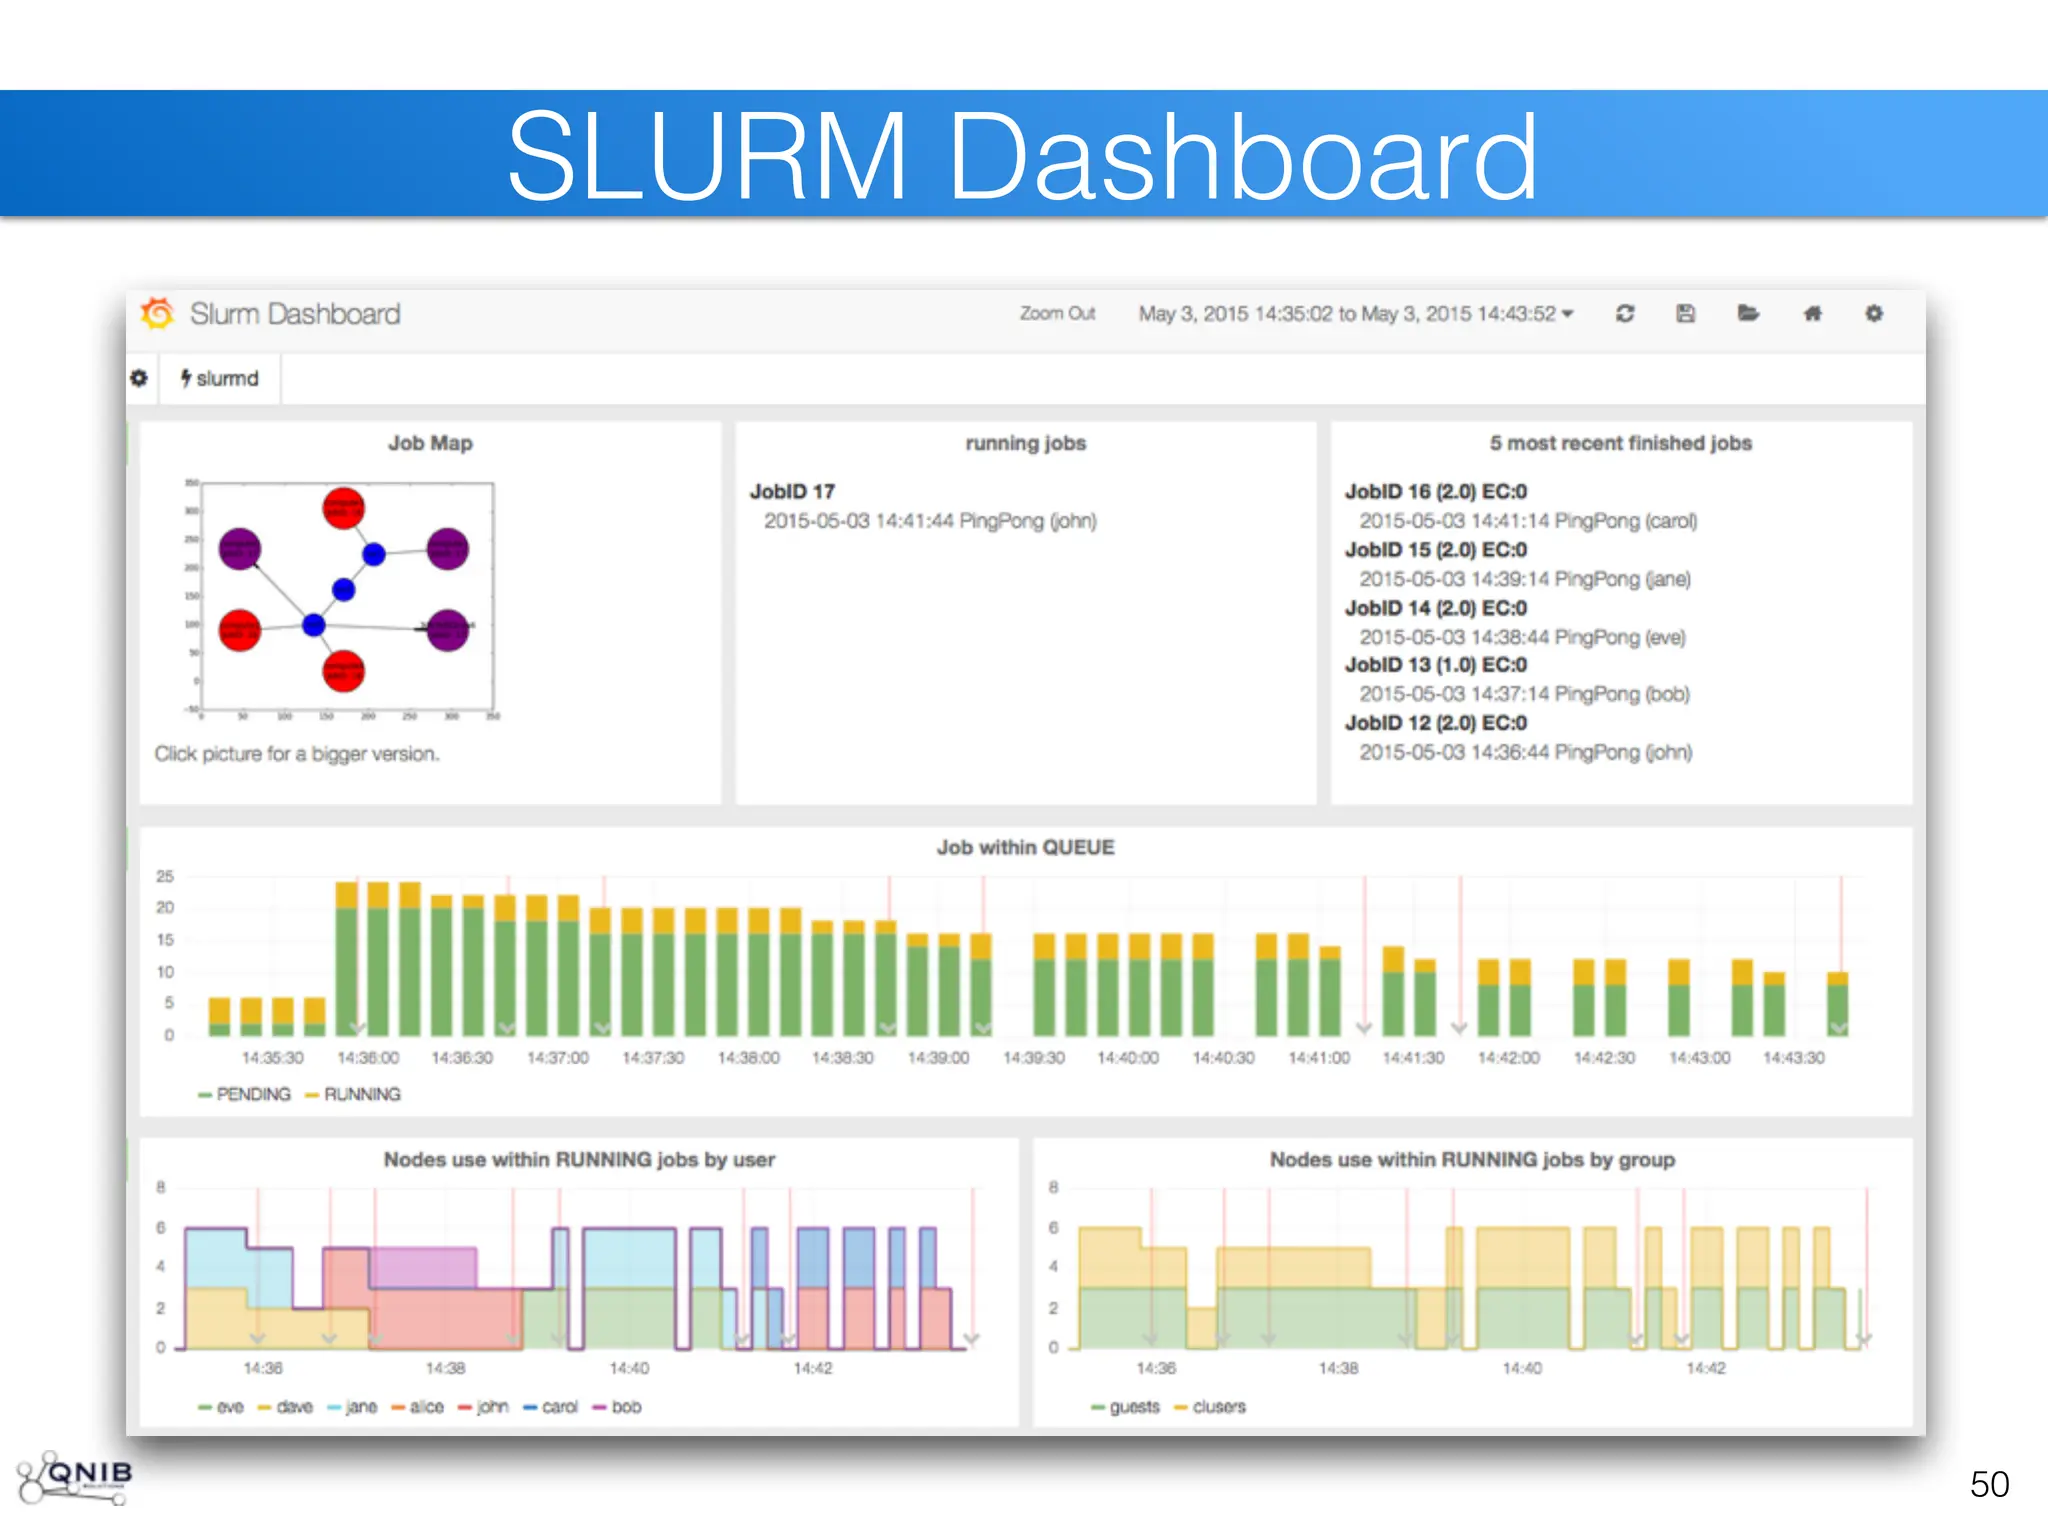This screenshot has height=1536, width=2048.
Task: Click the Job Map graph thumbnail
Action: (x=342, y=598)
